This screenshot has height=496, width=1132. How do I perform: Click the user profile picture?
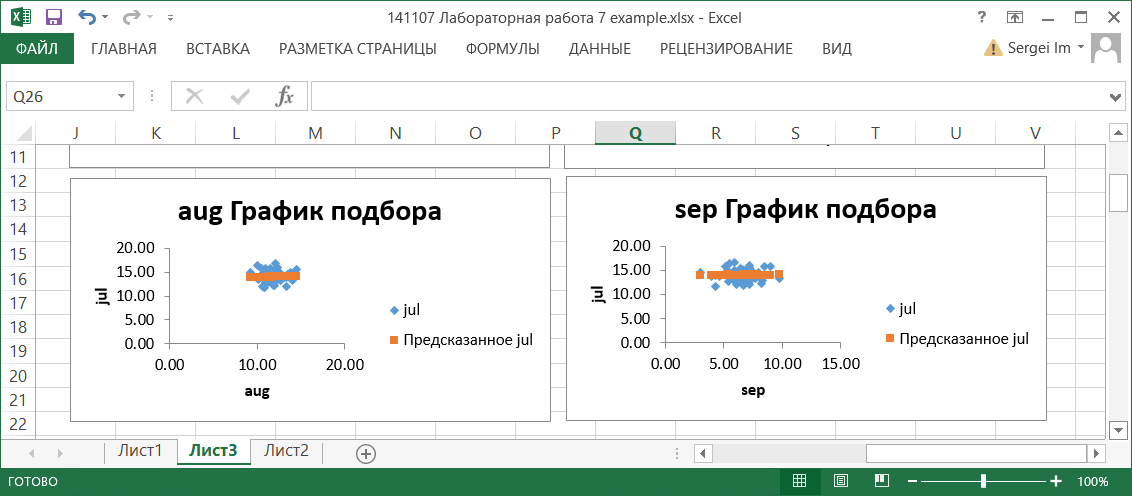tap(1105, 48)
